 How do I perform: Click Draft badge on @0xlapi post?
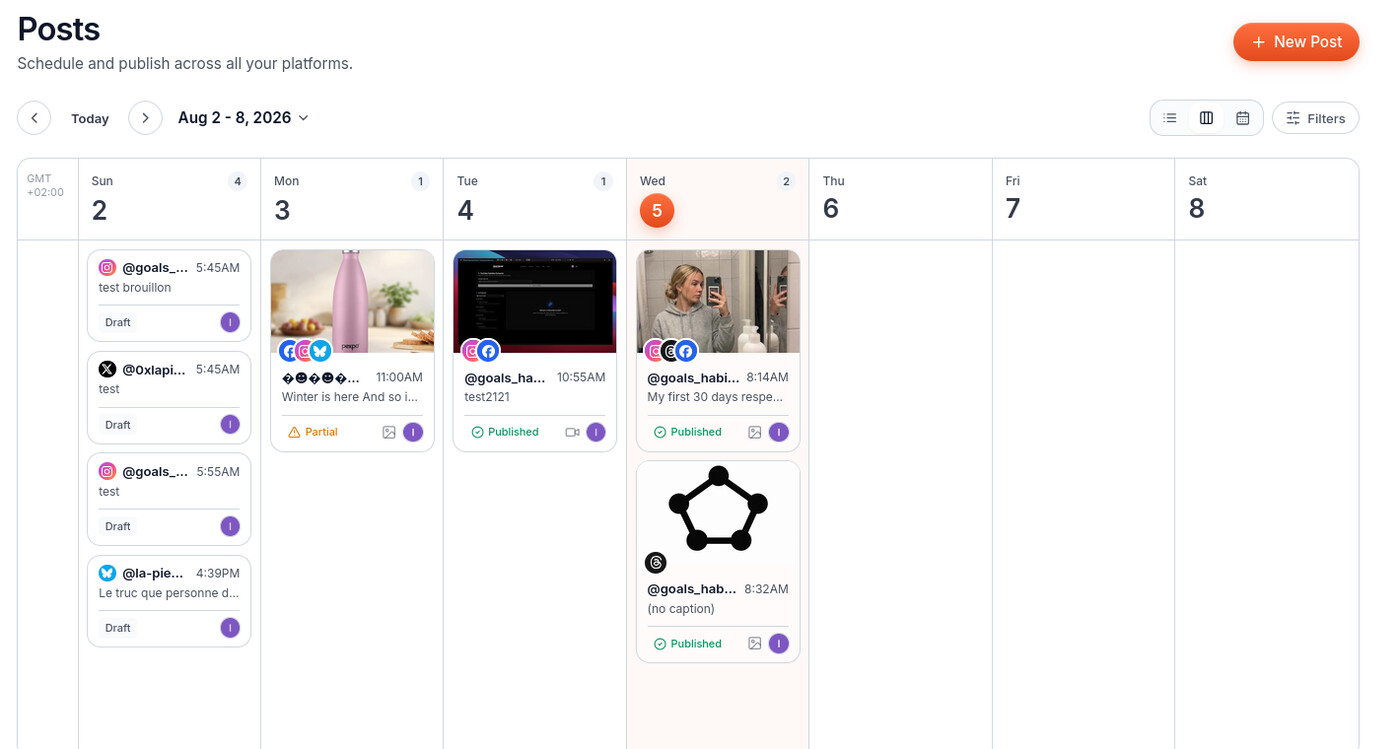tap(118, 425)
